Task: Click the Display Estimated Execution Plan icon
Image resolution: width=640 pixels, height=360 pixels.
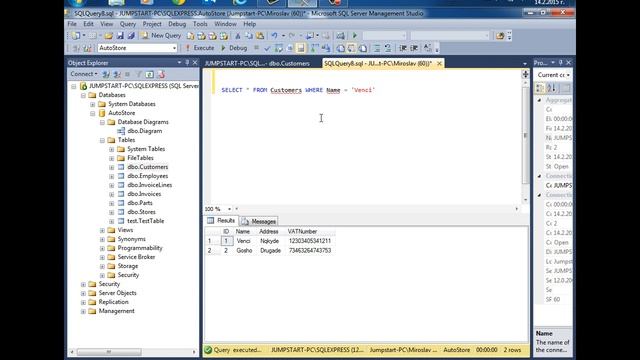Action: click(x=278, y=48)
